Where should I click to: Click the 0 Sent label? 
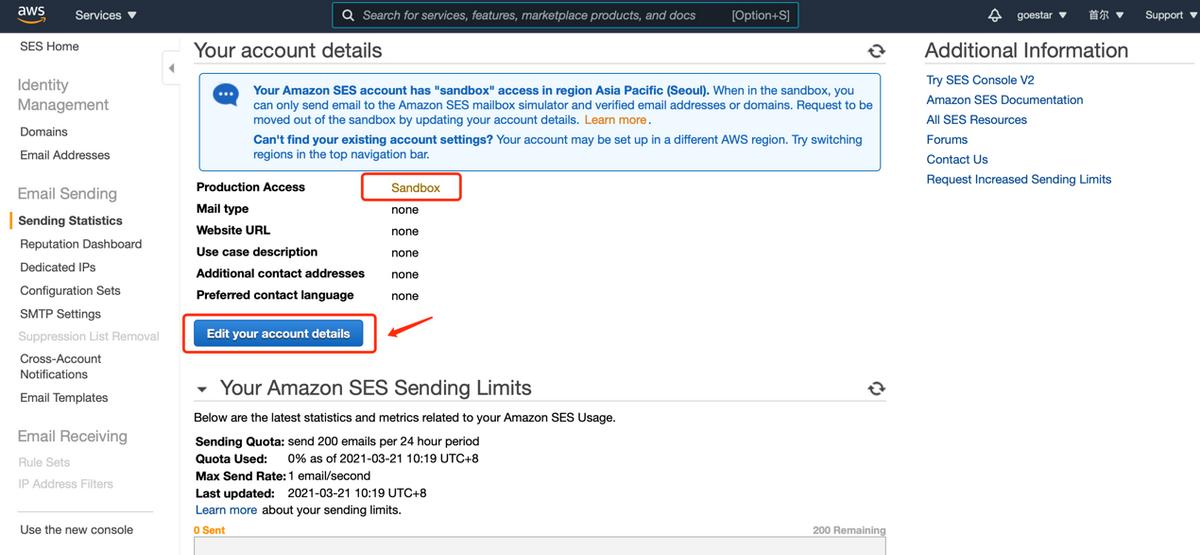click(x=209, y=531)
